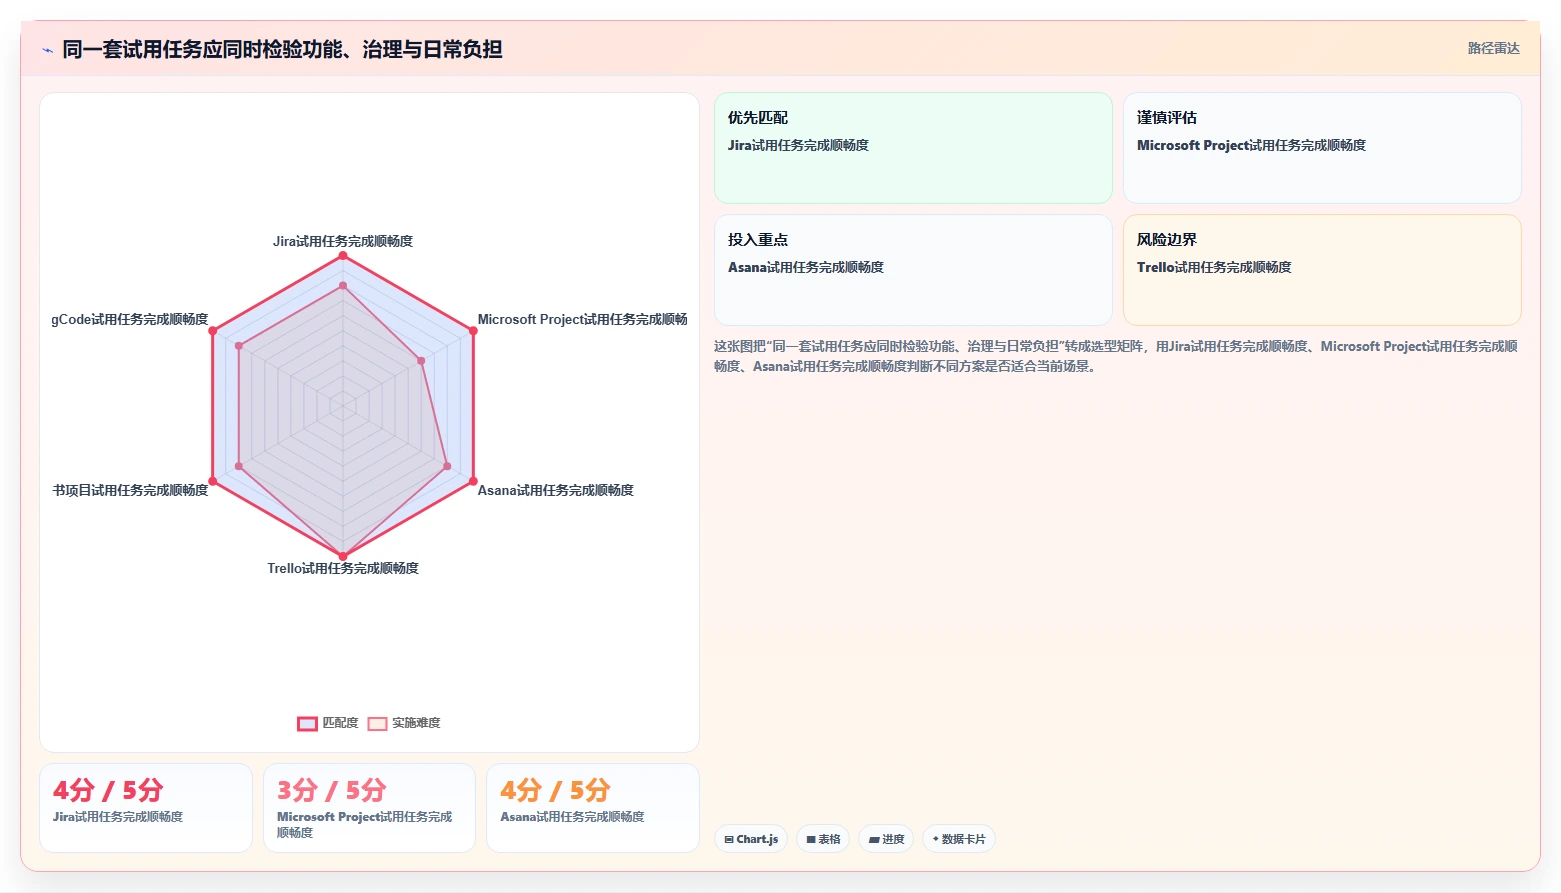Toggle the 匹配度 legend item
This screenshot has width=1561, height=893.
point(328,723)
